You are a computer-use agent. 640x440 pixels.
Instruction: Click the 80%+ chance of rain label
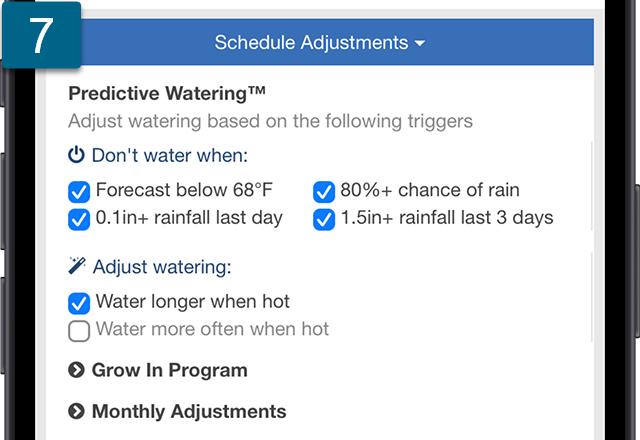(430, 190)
